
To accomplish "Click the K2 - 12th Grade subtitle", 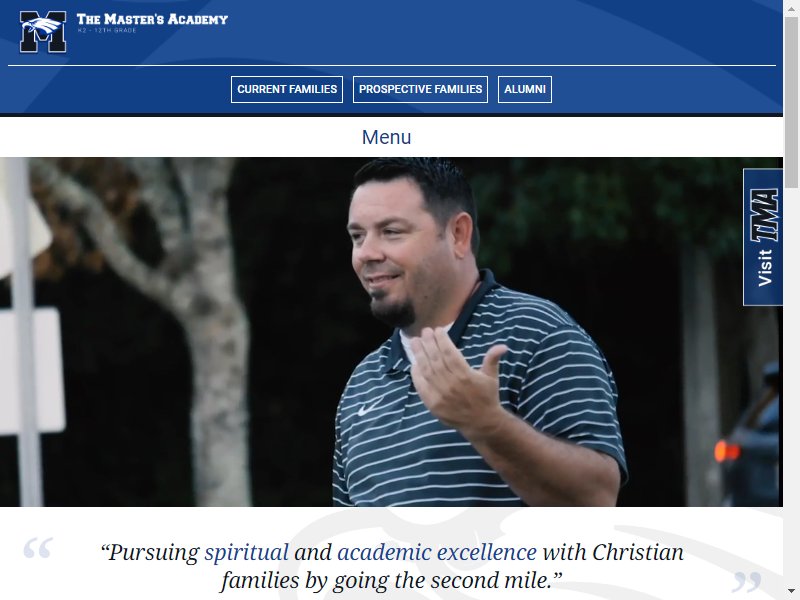I will tap(107, 31).
